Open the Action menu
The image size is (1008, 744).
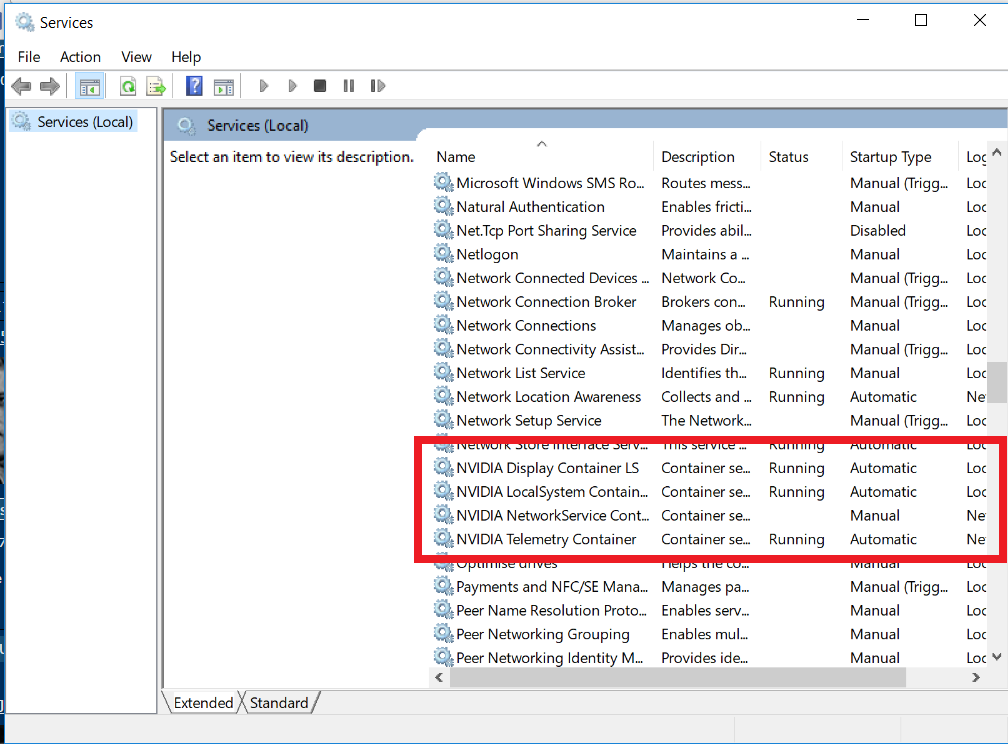[x=80, y=57]
